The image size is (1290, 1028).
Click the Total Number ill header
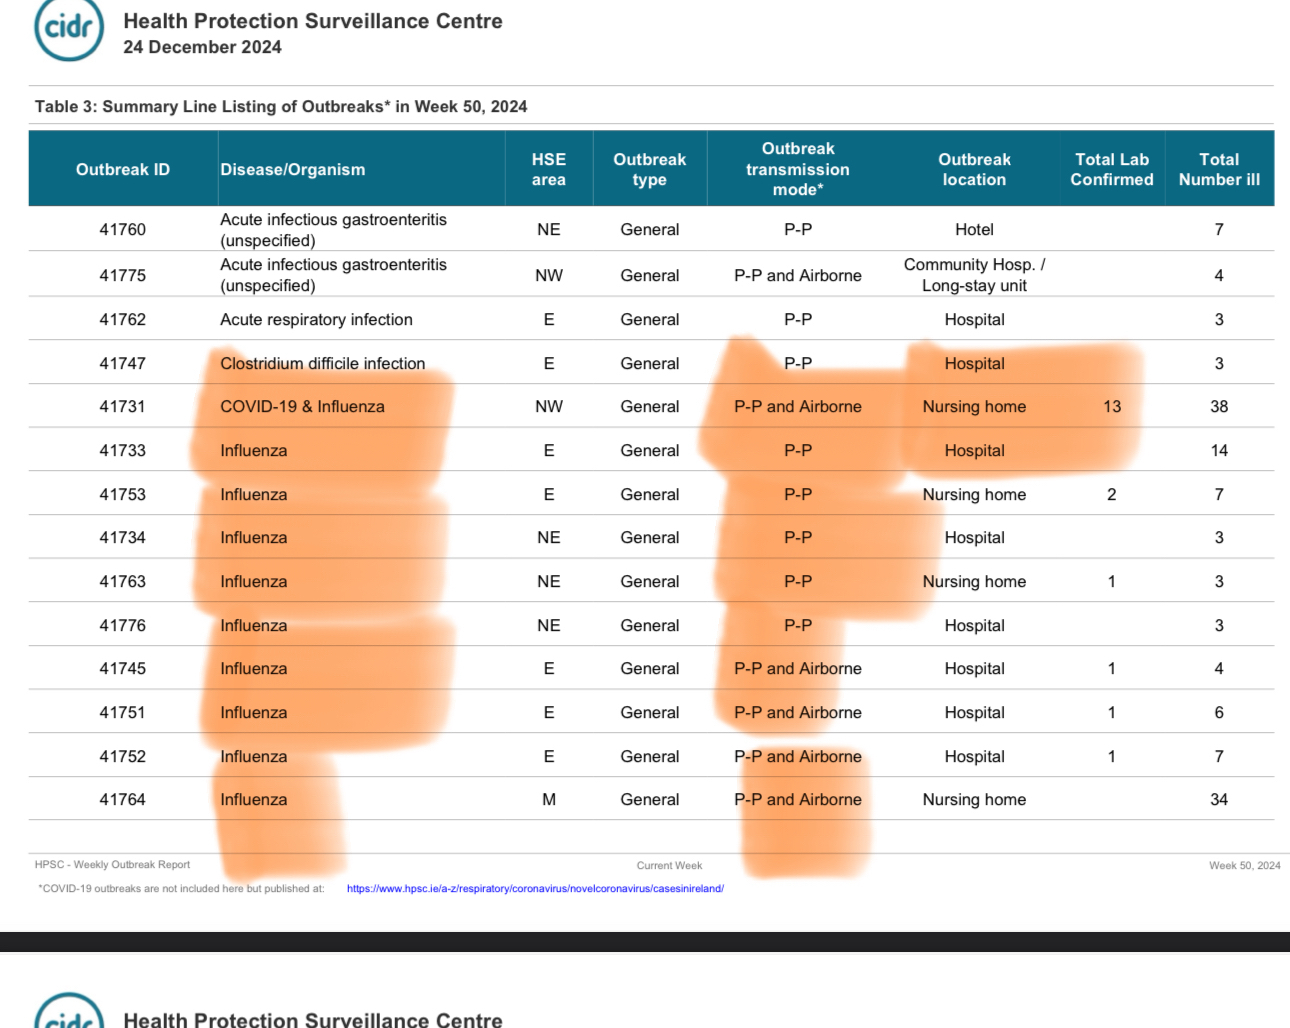1219,169
